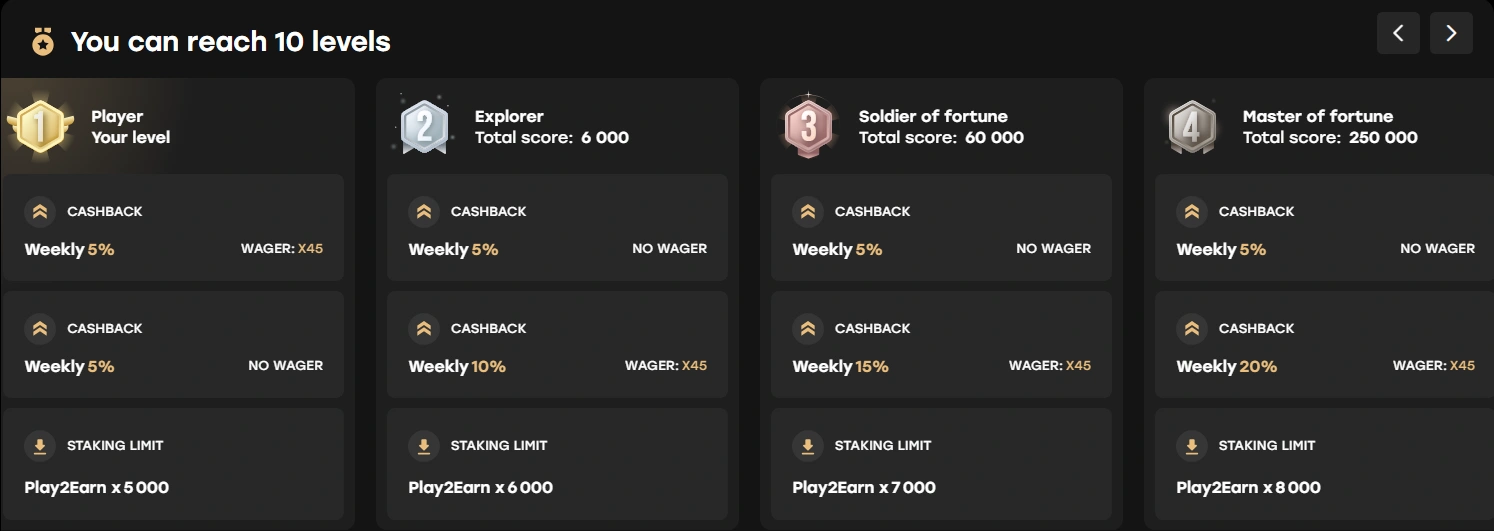Open Master of fortune's Weekly 20% cashback card

(1325, 345)
